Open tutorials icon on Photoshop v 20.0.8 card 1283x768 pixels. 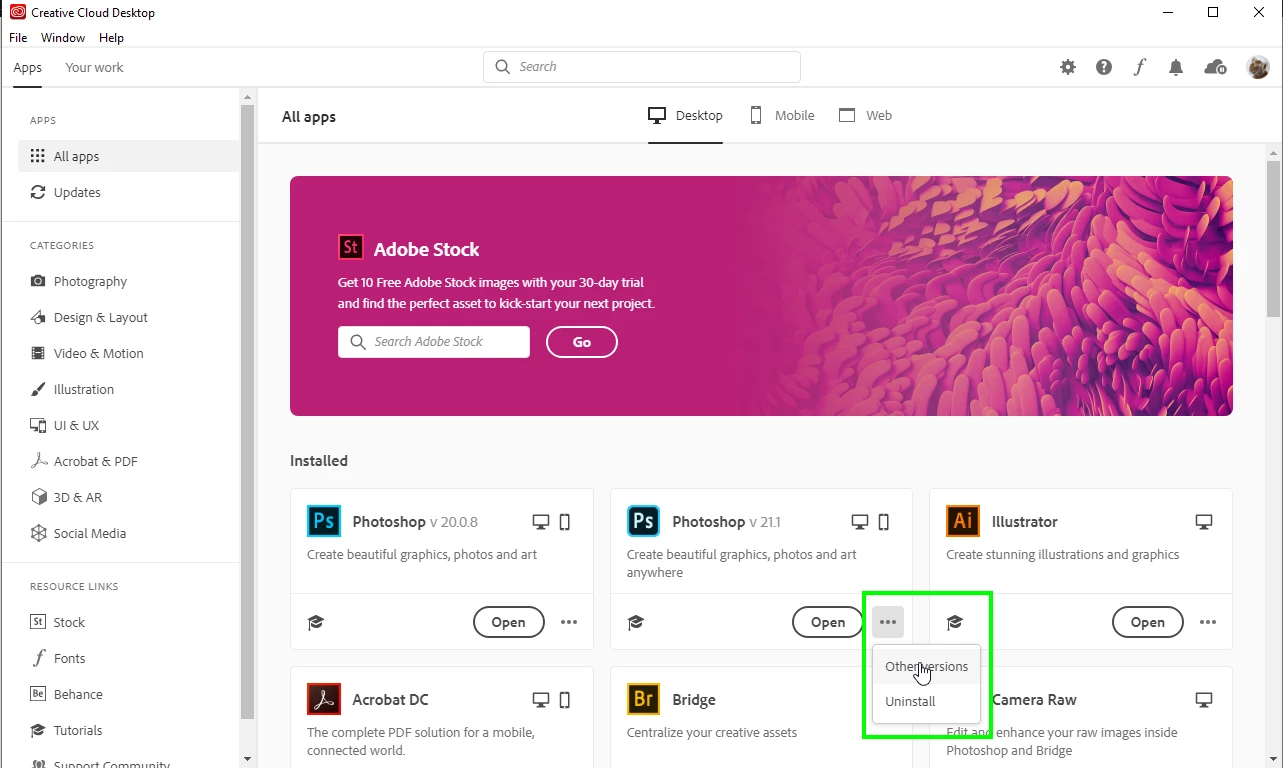click(316, 622)
